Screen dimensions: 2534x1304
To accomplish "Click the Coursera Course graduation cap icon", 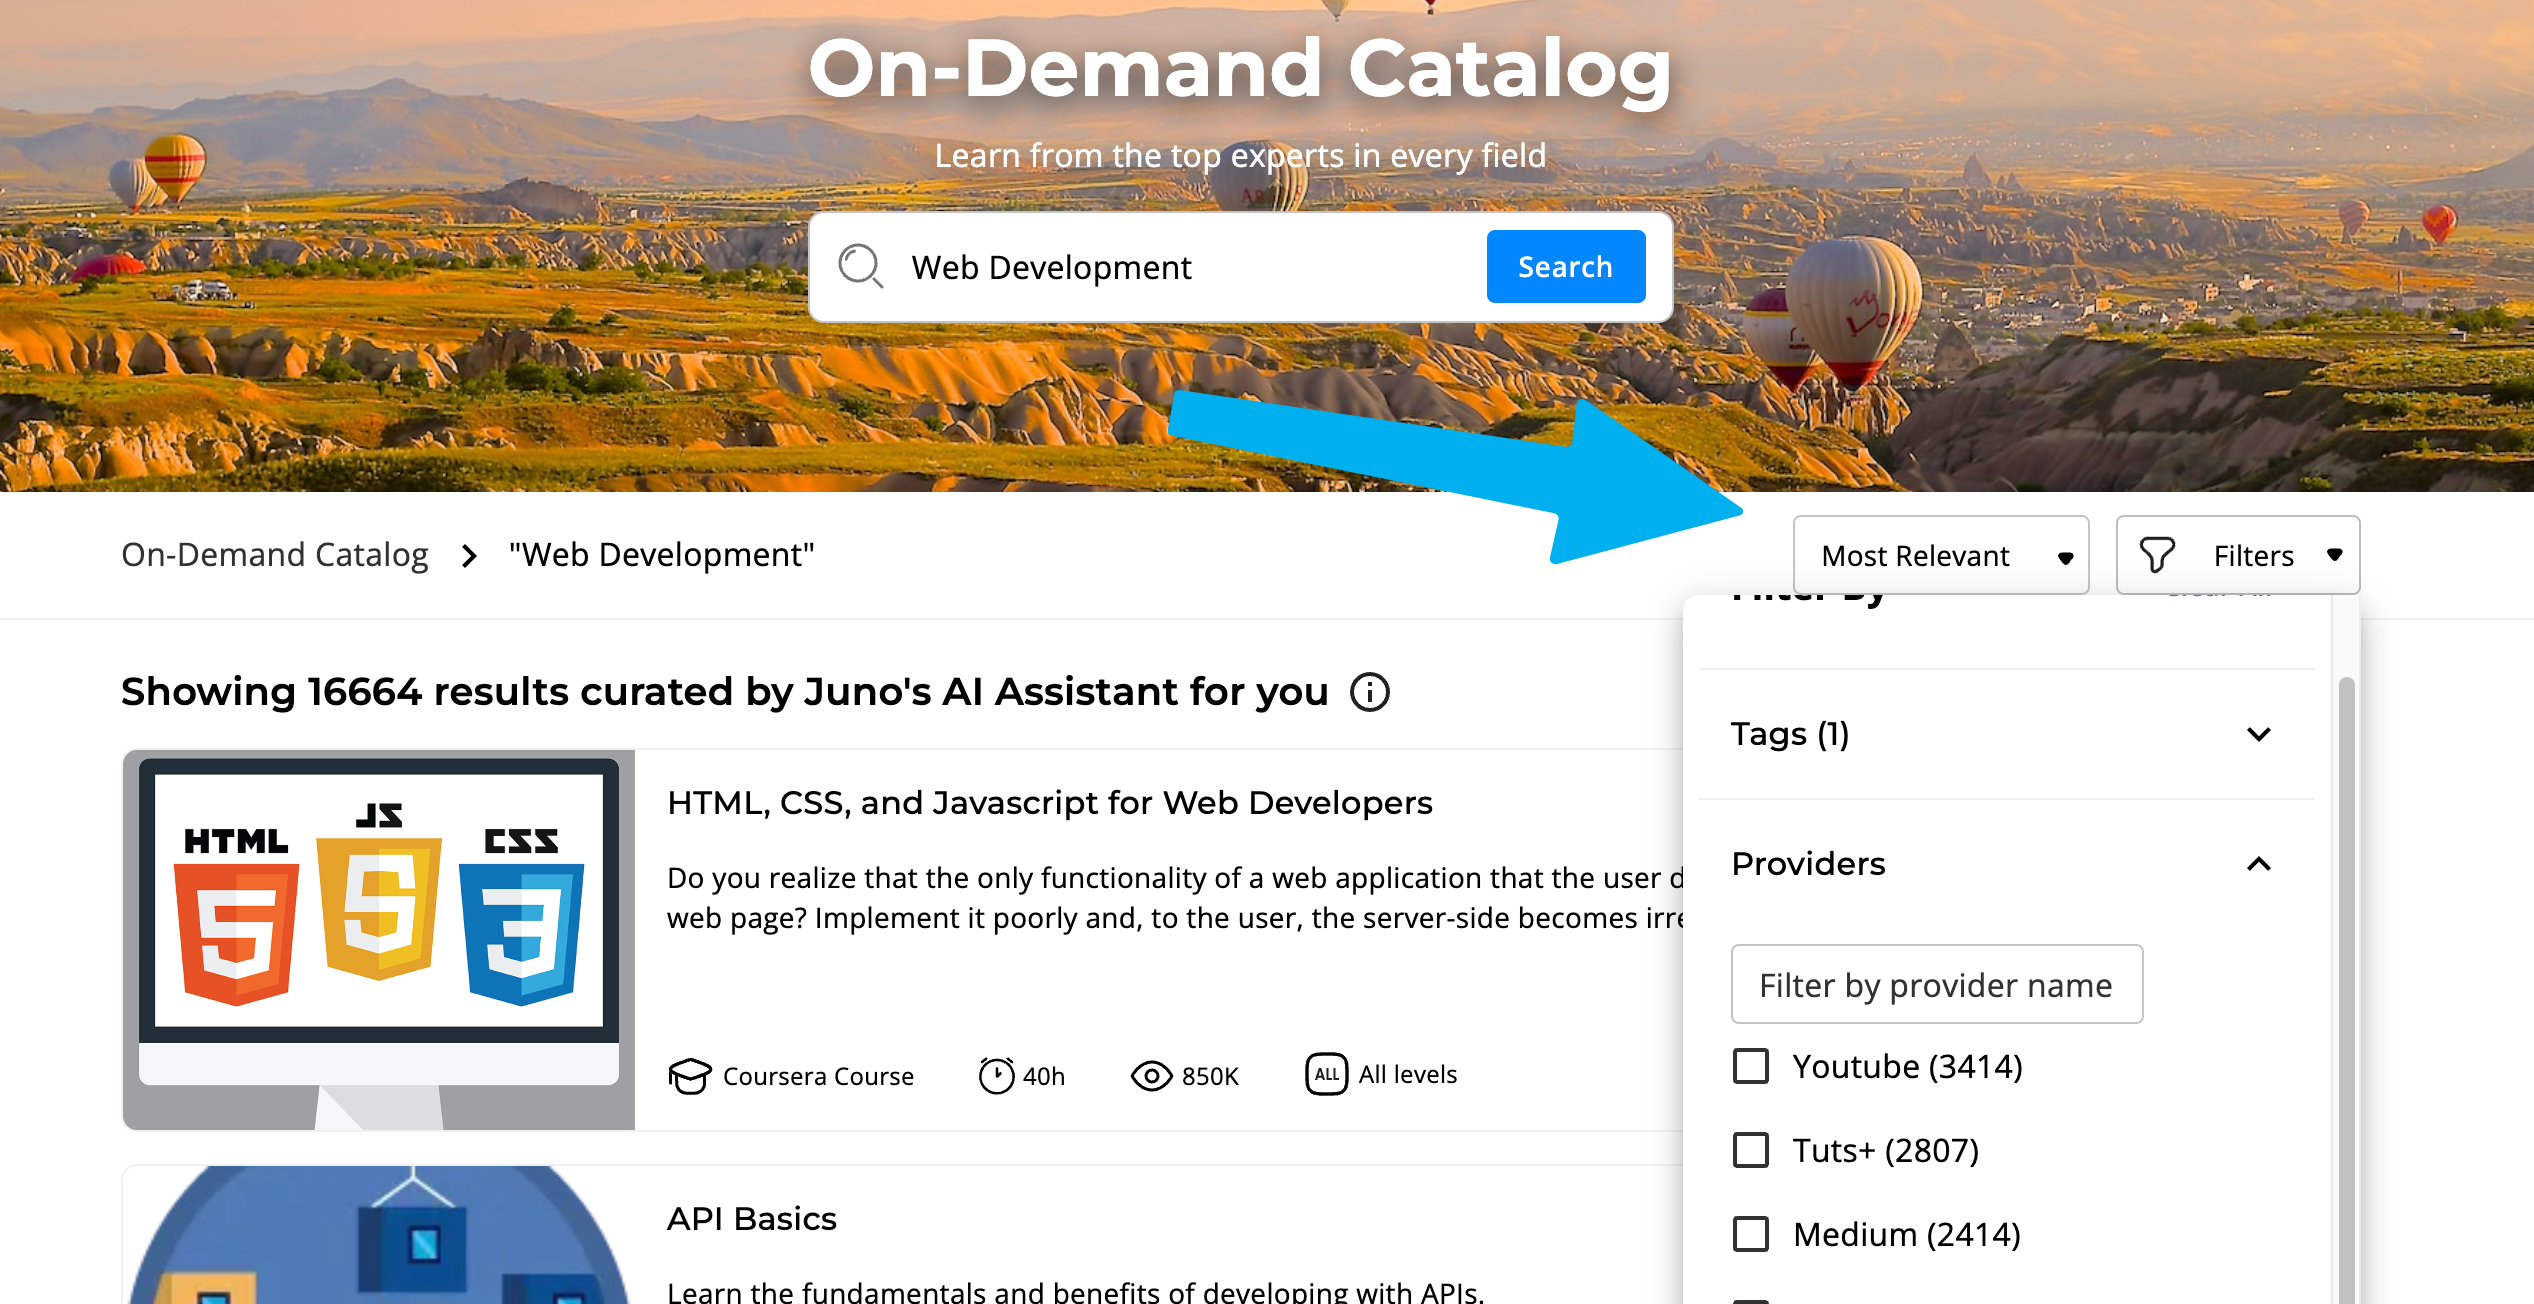I will click(x=690, y=1076).
